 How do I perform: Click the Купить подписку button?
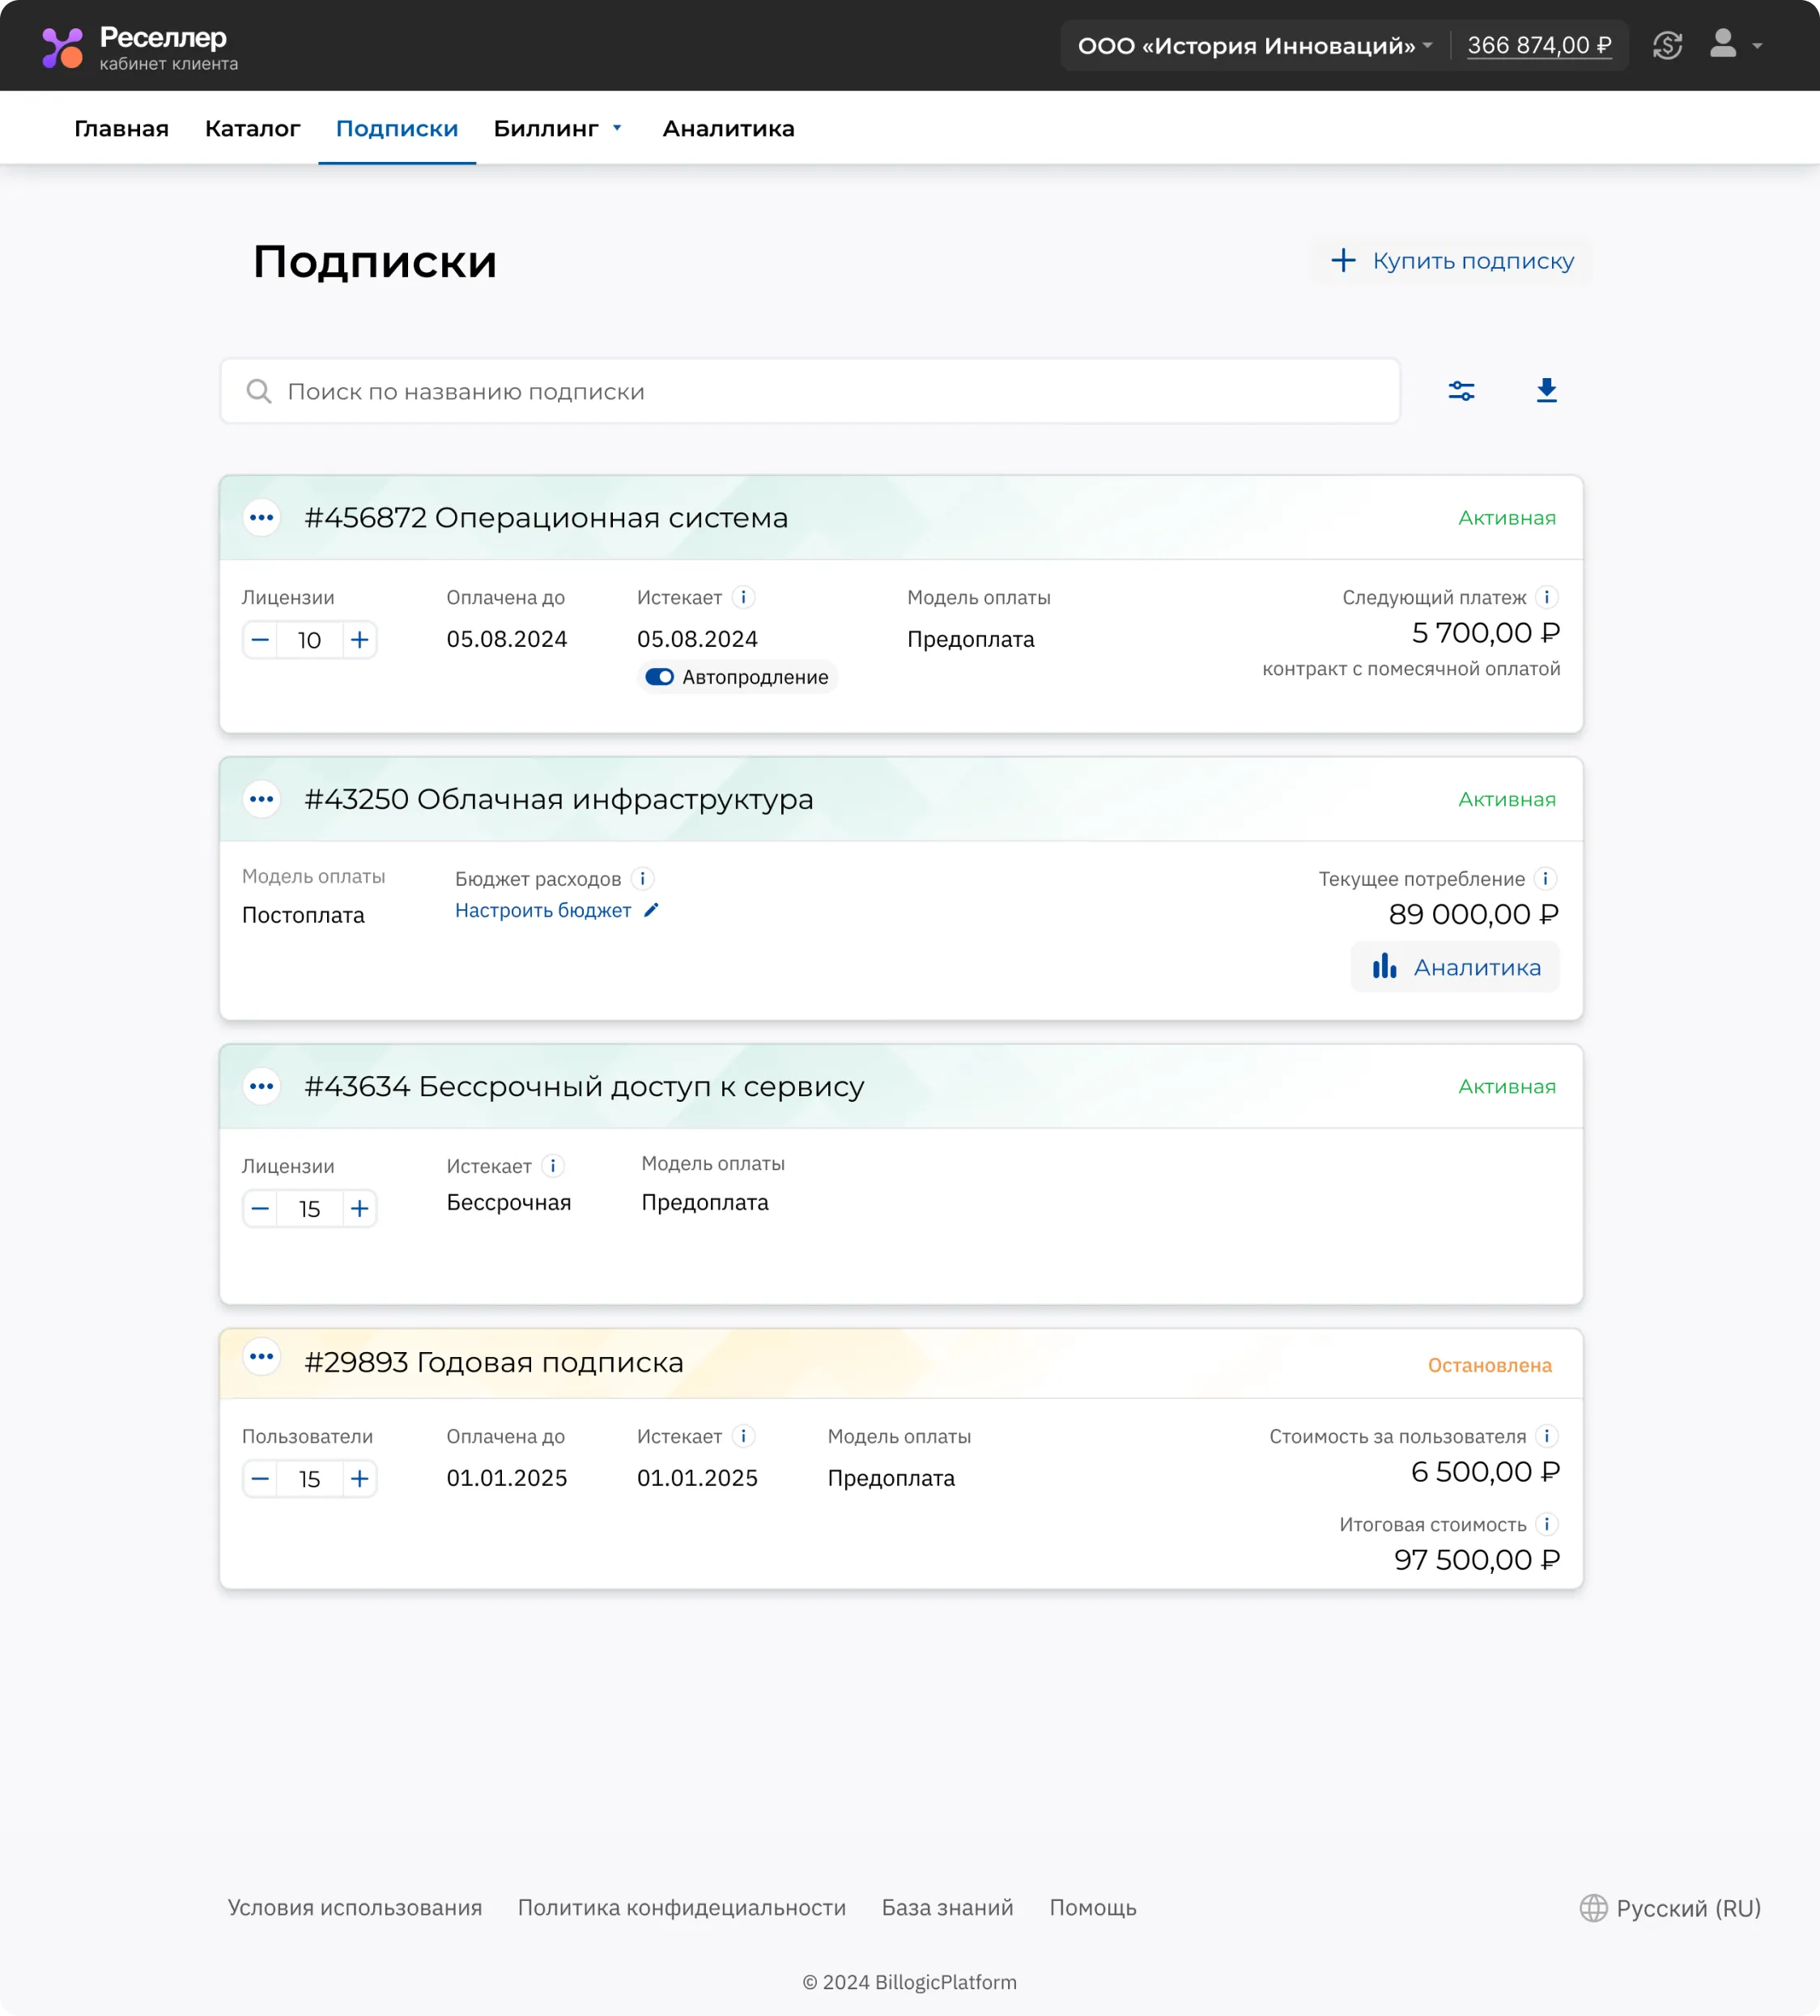[x=1452, y=261]
